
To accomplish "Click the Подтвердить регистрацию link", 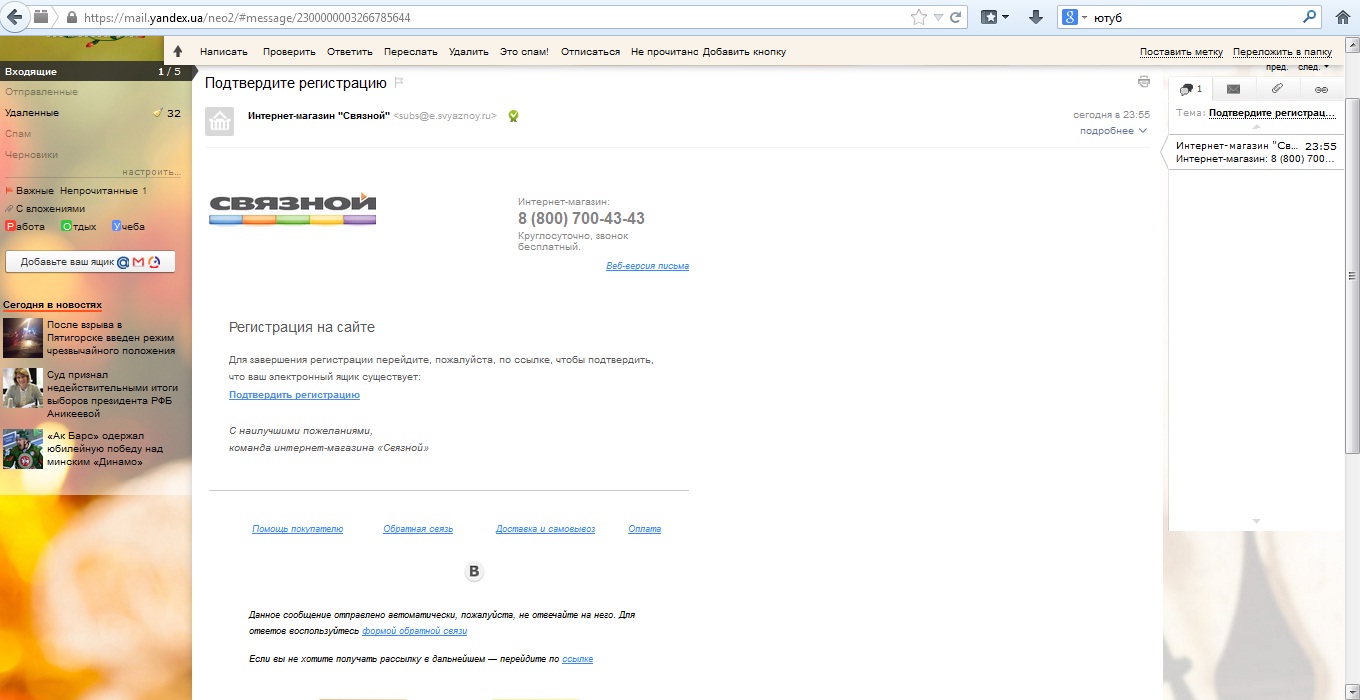I will tap(294, 395).
